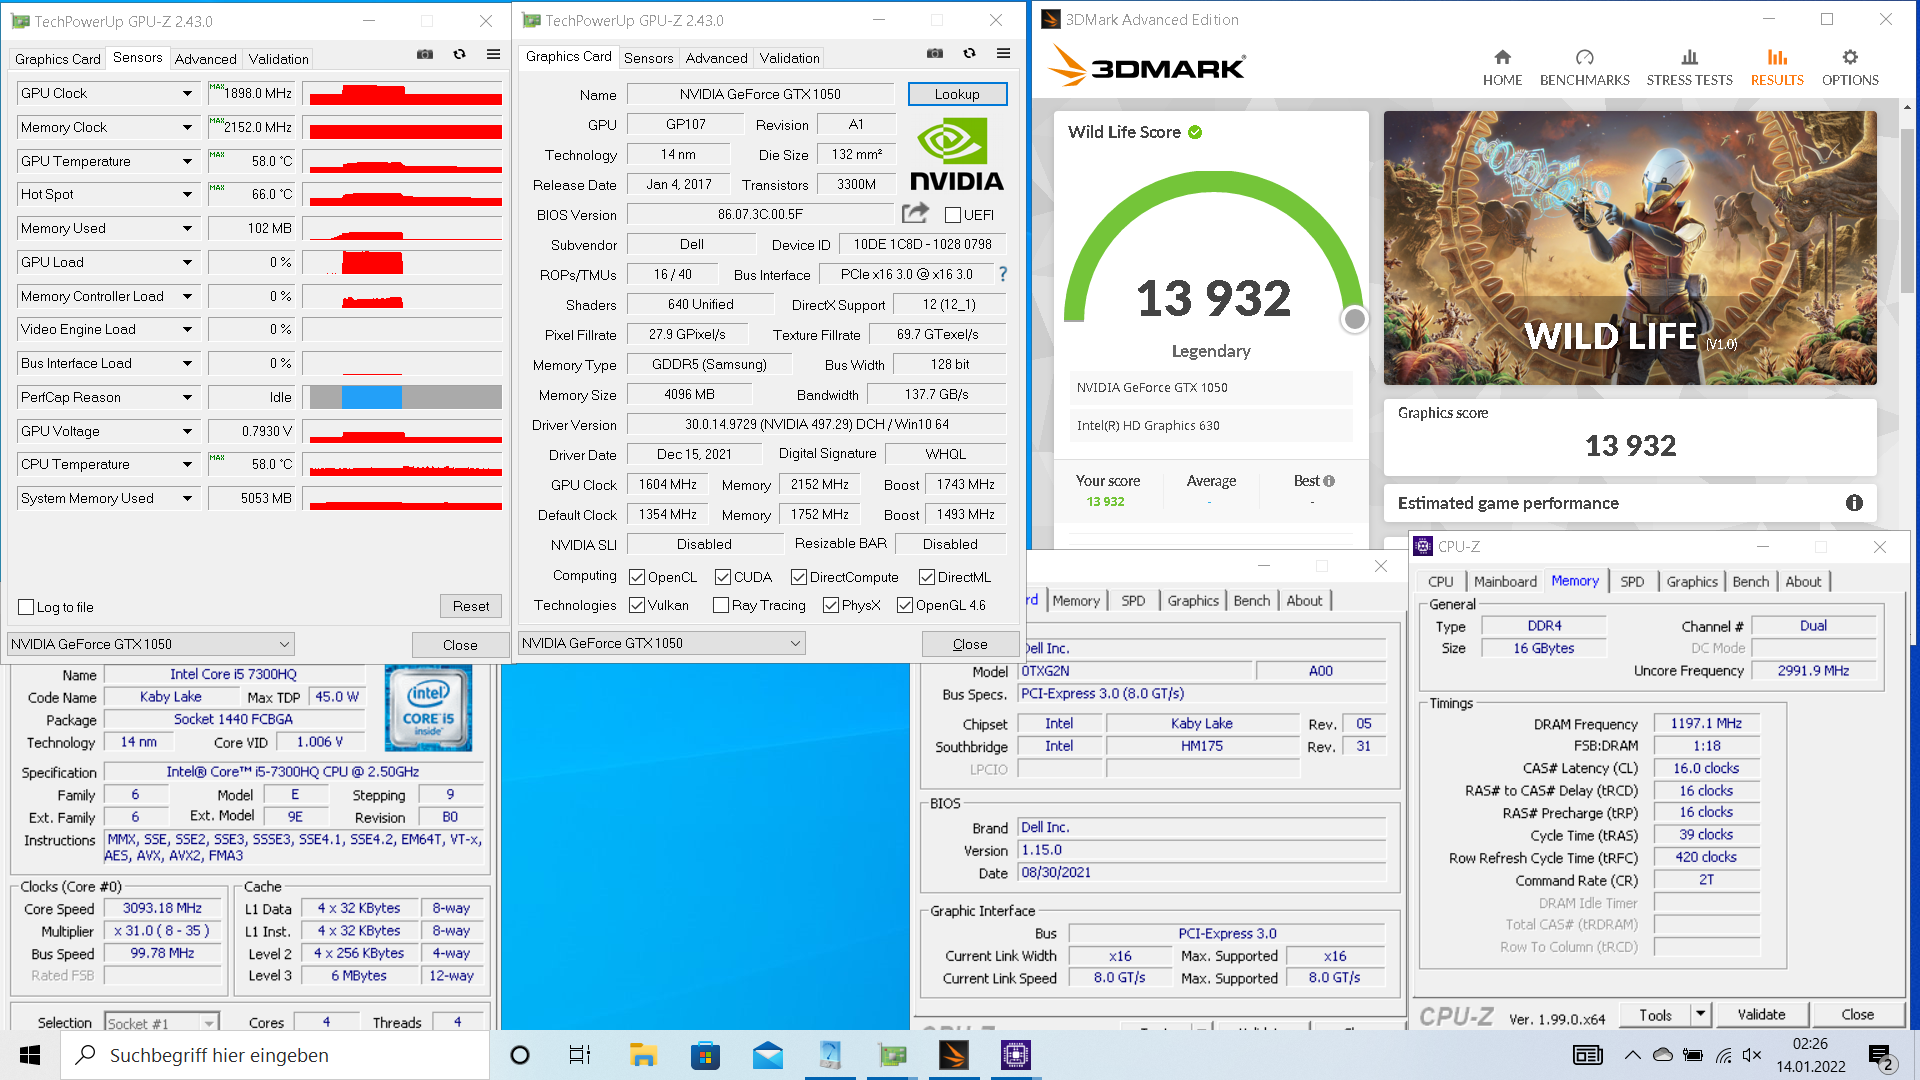Click refresh icon in GPU-Z Graphics Card window
The width and height of the screenshot is (1920, 1080).
coord(969,53)
